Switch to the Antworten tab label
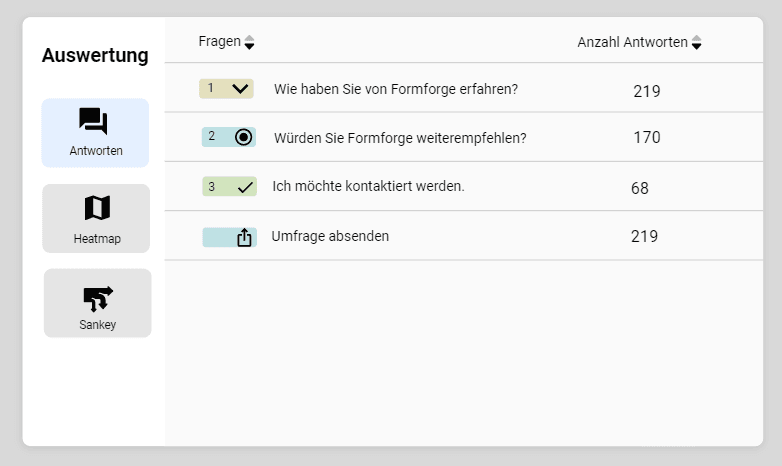Screen dimensions: 782x466 click(x=96, y=151)
